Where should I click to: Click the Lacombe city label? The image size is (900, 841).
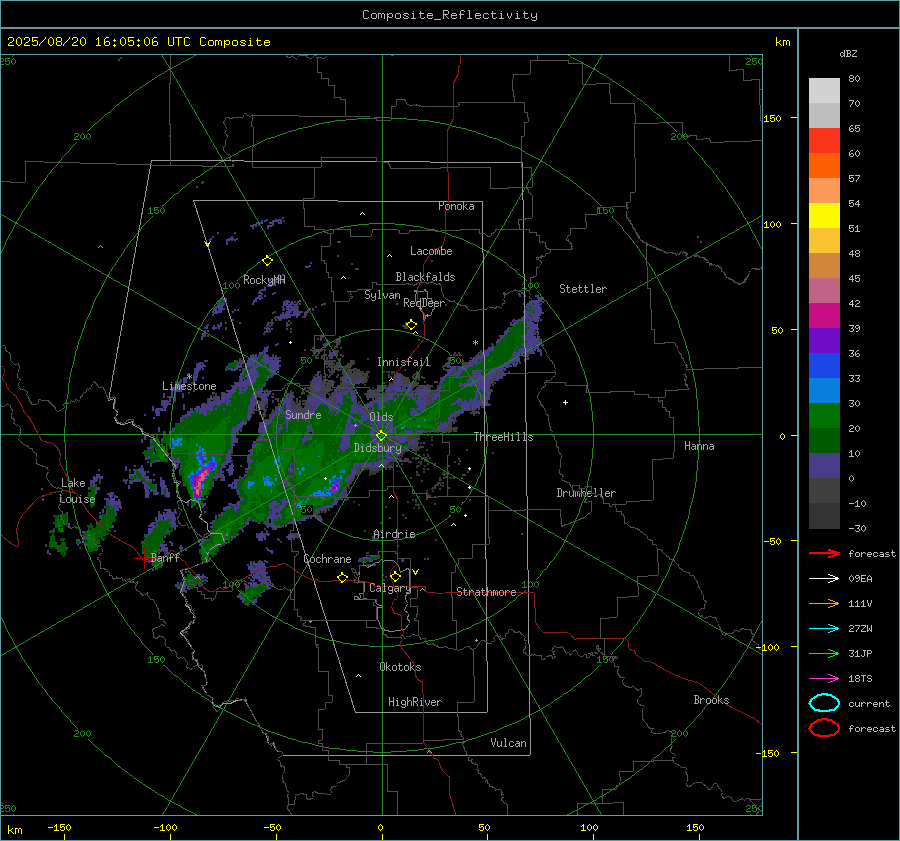pos(431,251)
